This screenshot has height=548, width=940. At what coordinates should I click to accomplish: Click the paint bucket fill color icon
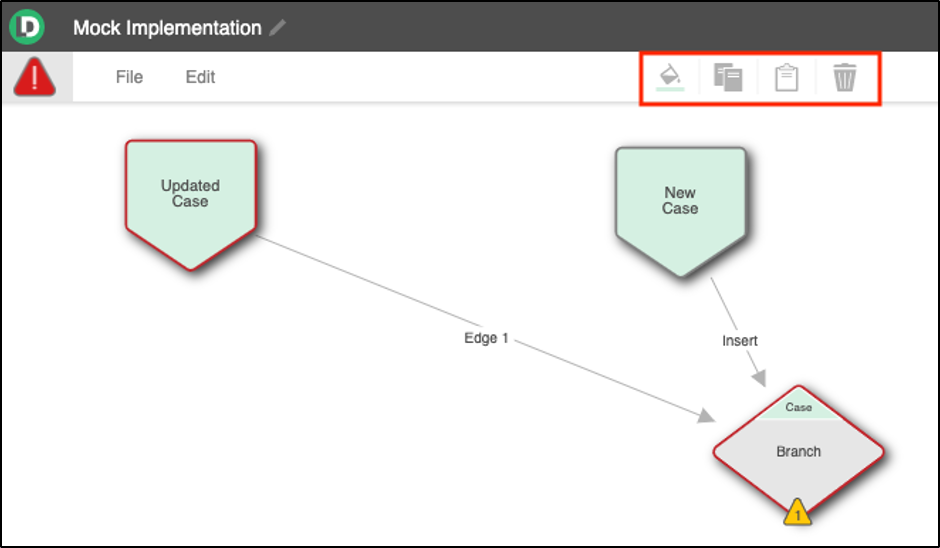click(670, 75)
